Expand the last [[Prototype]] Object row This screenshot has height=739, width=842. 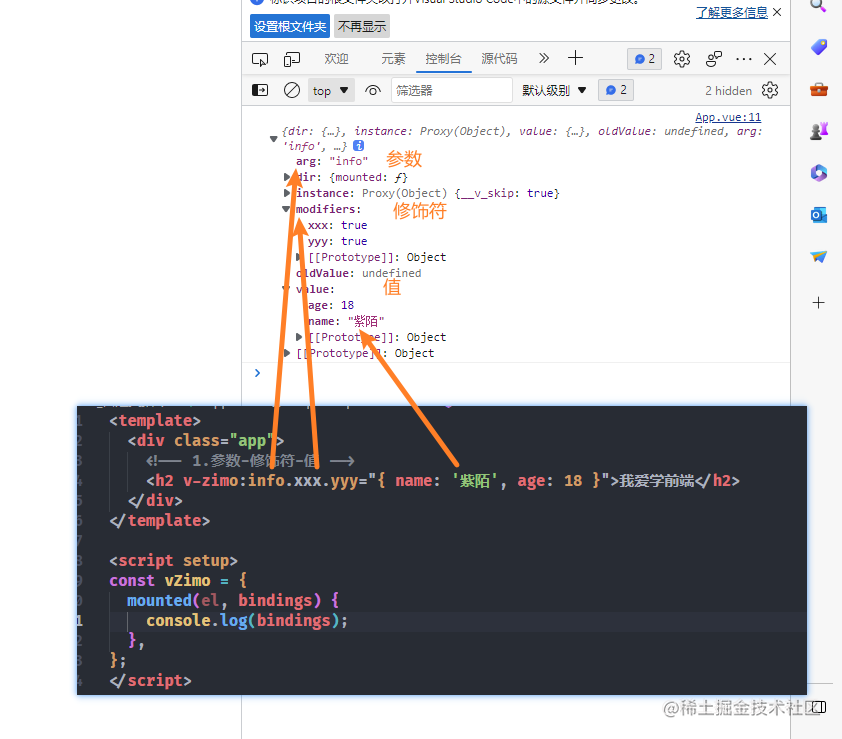point(287,353)
